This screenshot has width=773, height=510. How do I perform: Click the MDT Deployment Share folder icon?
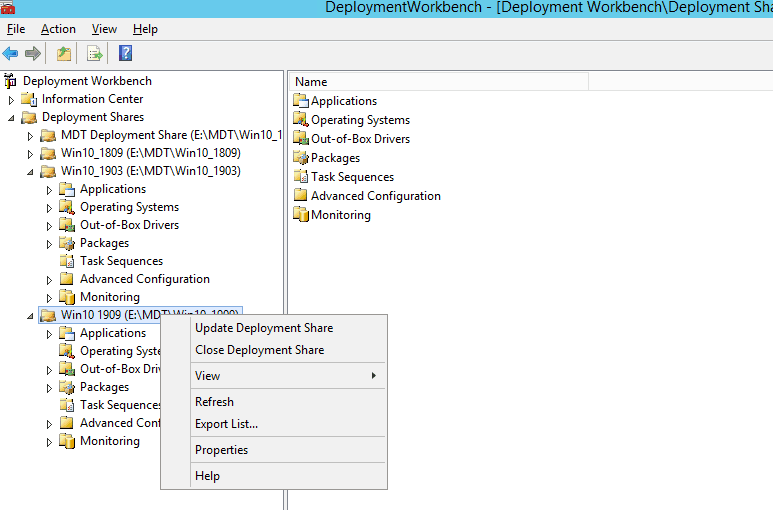click(48, 135)
